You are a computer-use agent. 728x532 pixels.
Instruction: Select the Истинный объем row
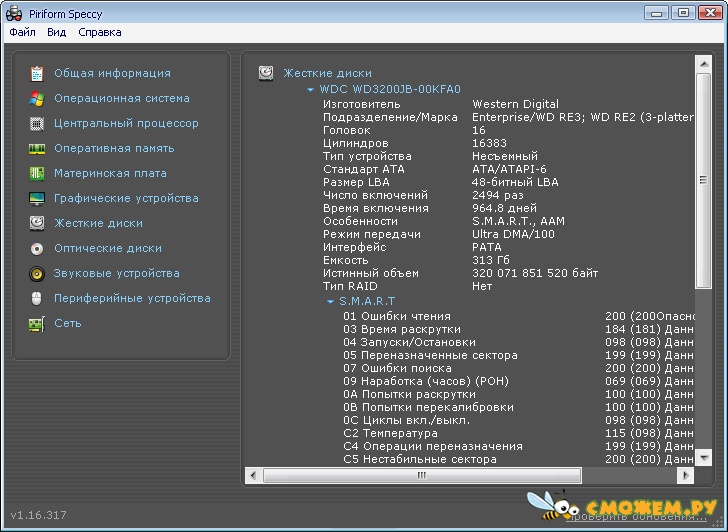point(508,273)
